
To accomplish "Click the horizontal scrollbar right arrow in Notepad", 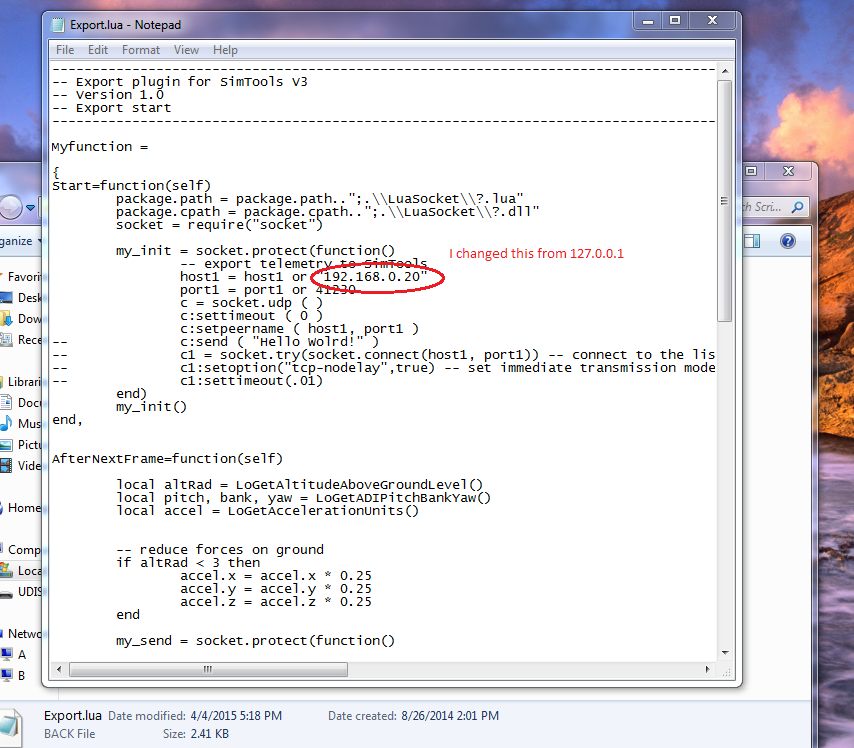I will 707,669.
